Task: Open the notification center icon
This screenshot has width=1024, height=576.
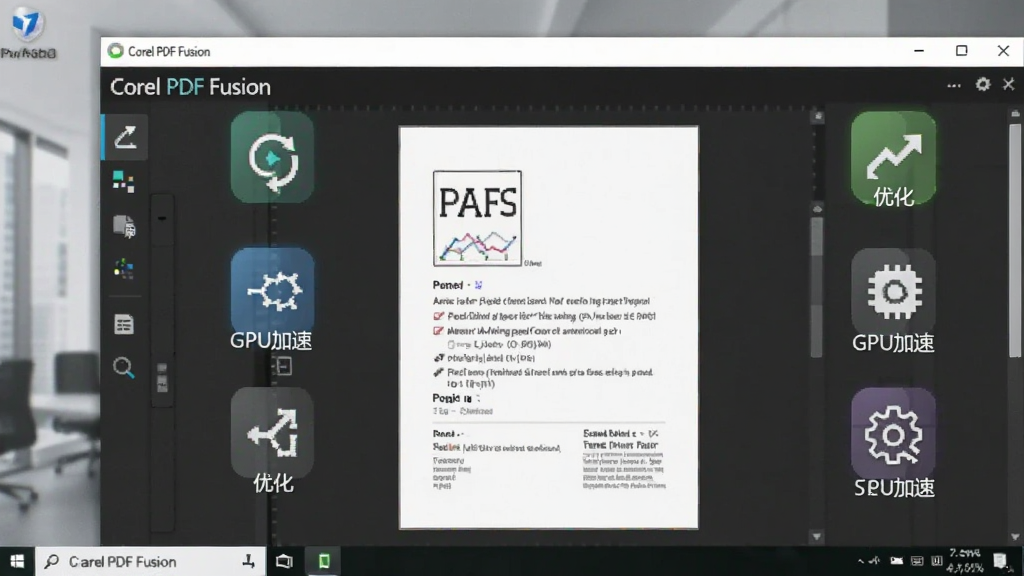Action: (1000, 561)
